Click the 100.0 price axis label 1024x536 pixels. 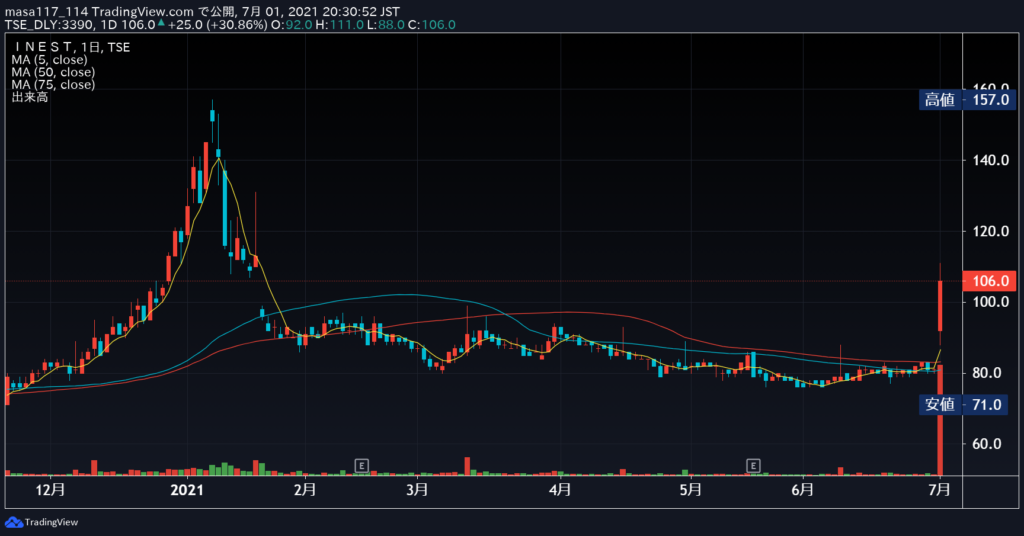tap(991, 302)
